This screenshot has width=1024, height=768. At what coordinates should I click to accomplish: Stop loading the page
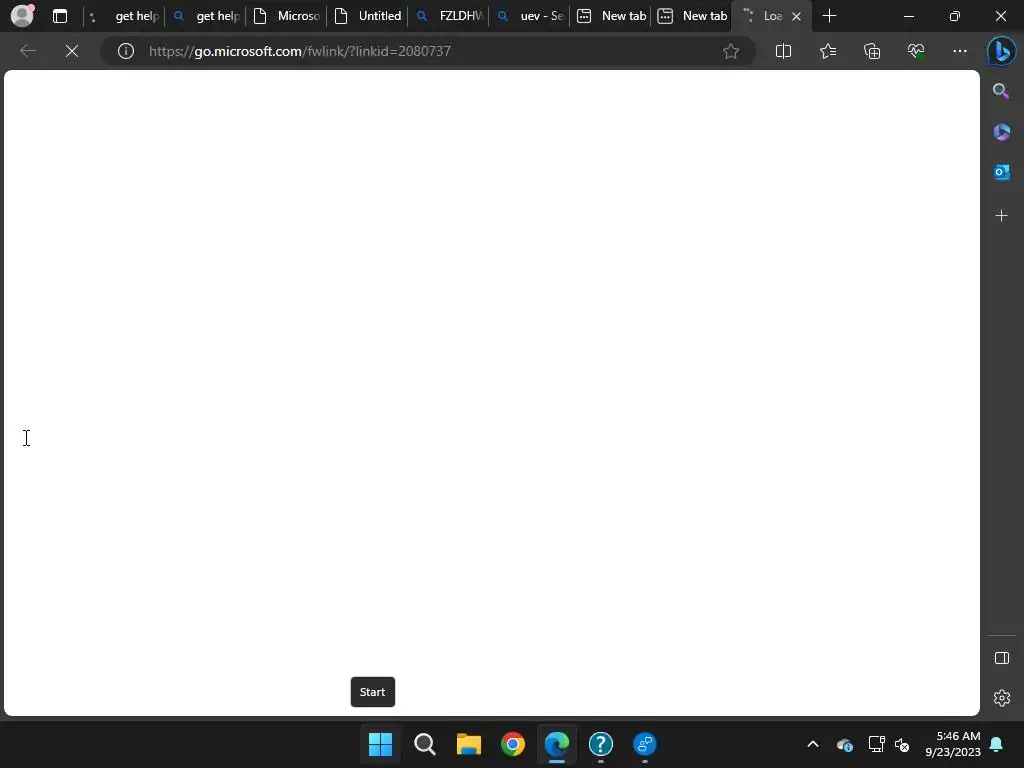coord(72,51)
